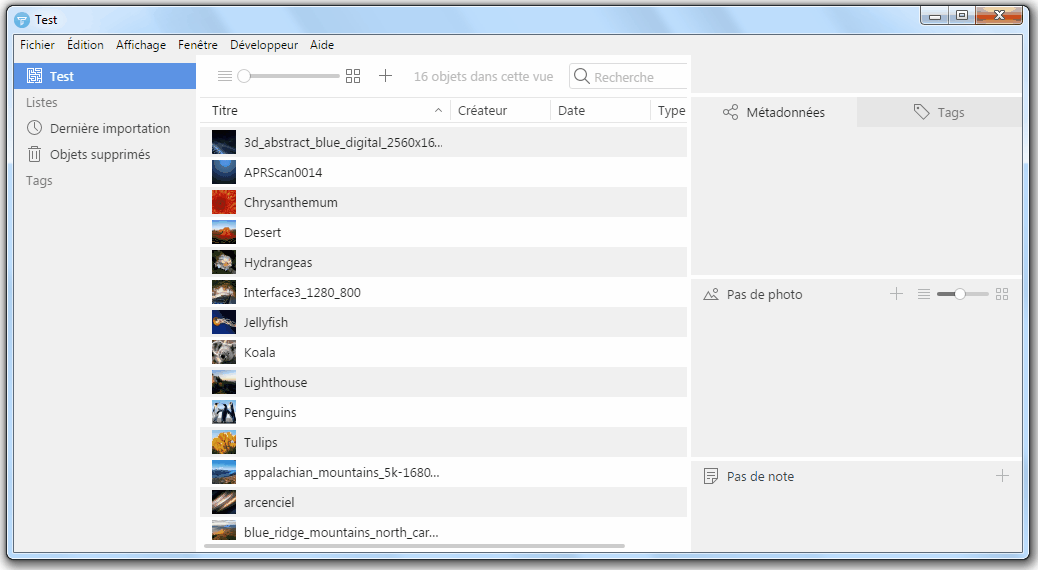Click the trash icon for Objets supprimés
Image resolution: width=1038 pixels, height=570 pixels.
(x=34, y=154)
